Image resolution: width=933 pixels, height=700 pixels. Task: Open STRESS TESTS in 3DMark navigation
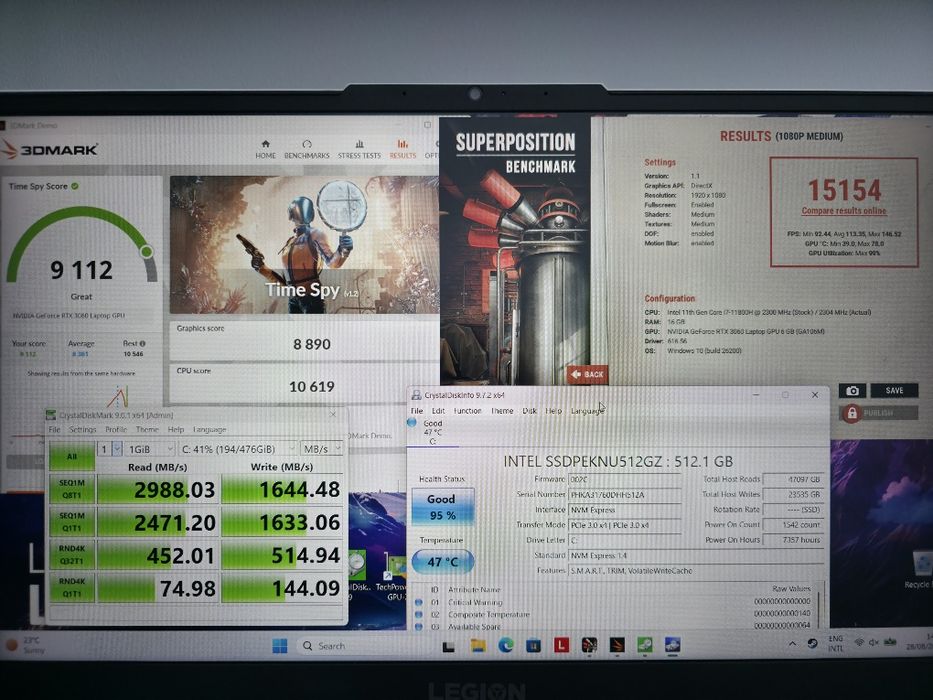coord(359,149)
